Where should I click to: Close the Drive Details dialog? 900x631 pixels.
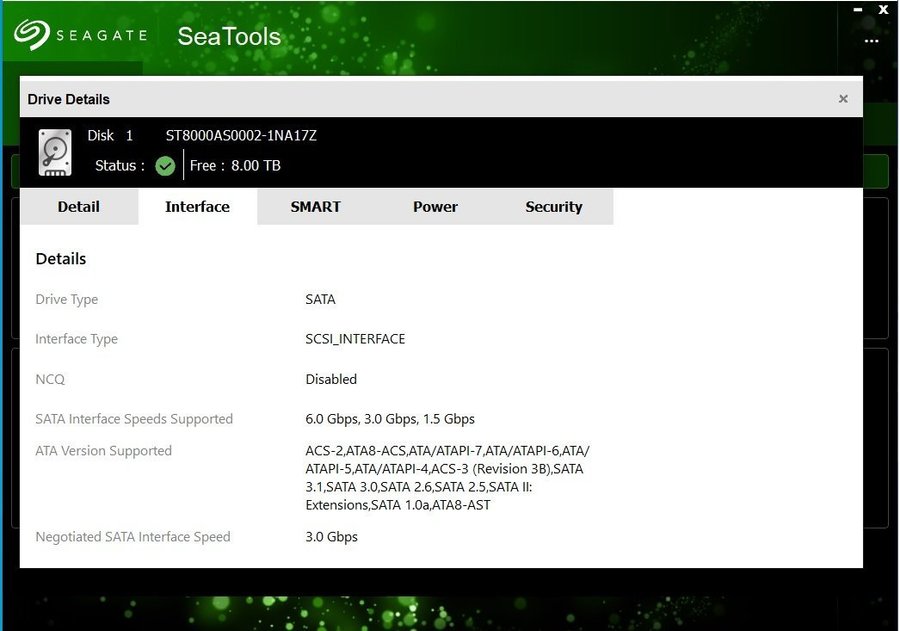pyautogui.click(x=843, y=99)
